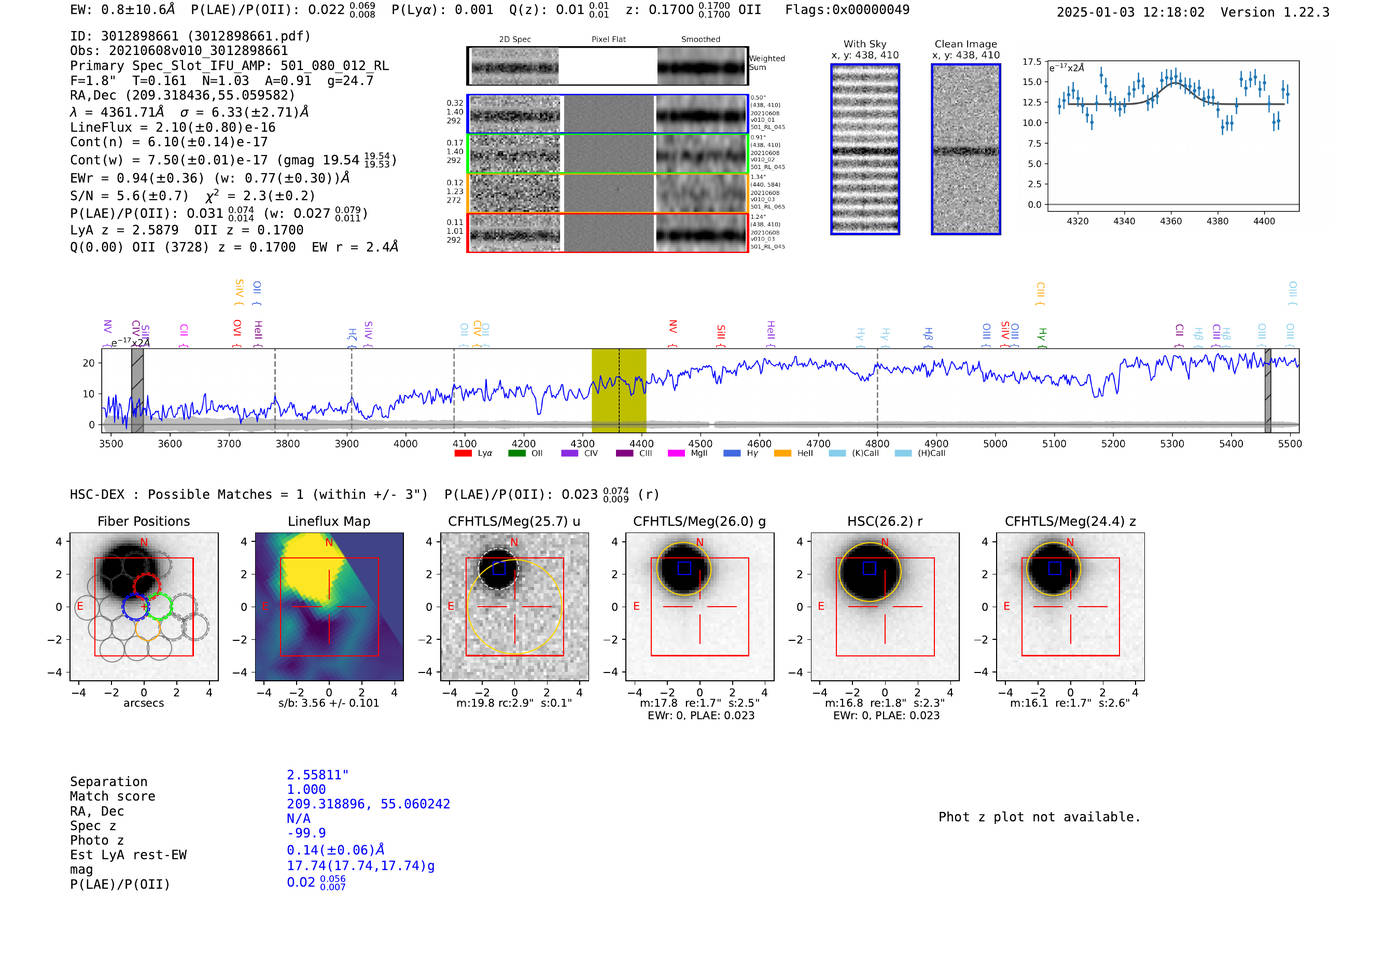This screenshot has height=953, width=1400.
Task: Click the ID: 3012898661 text line
Action: [190, 36]
